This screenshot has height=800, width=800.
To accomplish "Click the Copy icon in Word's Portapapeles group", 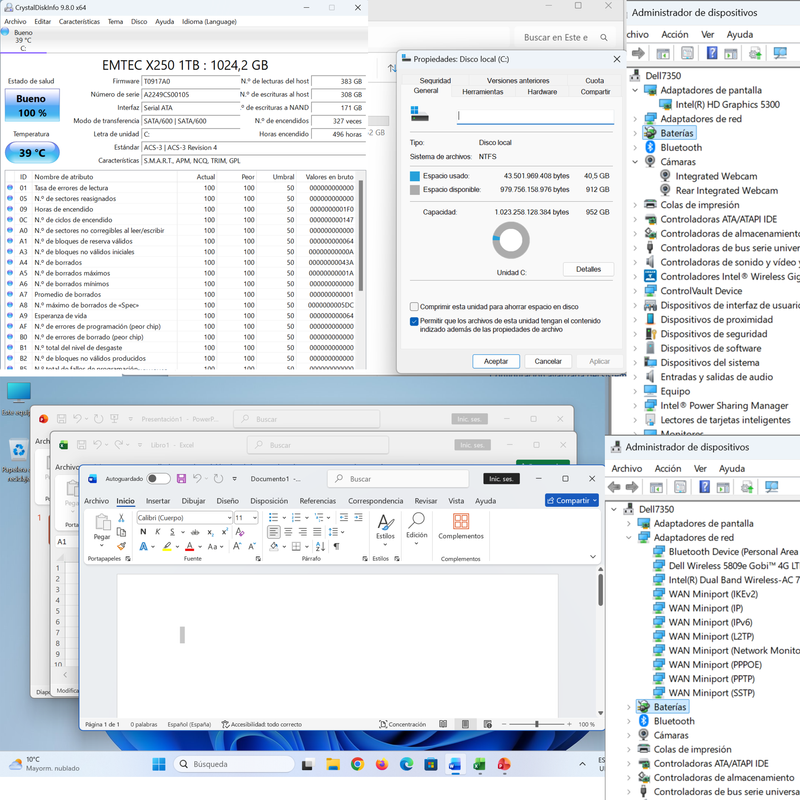I will (x=121, y=532).
